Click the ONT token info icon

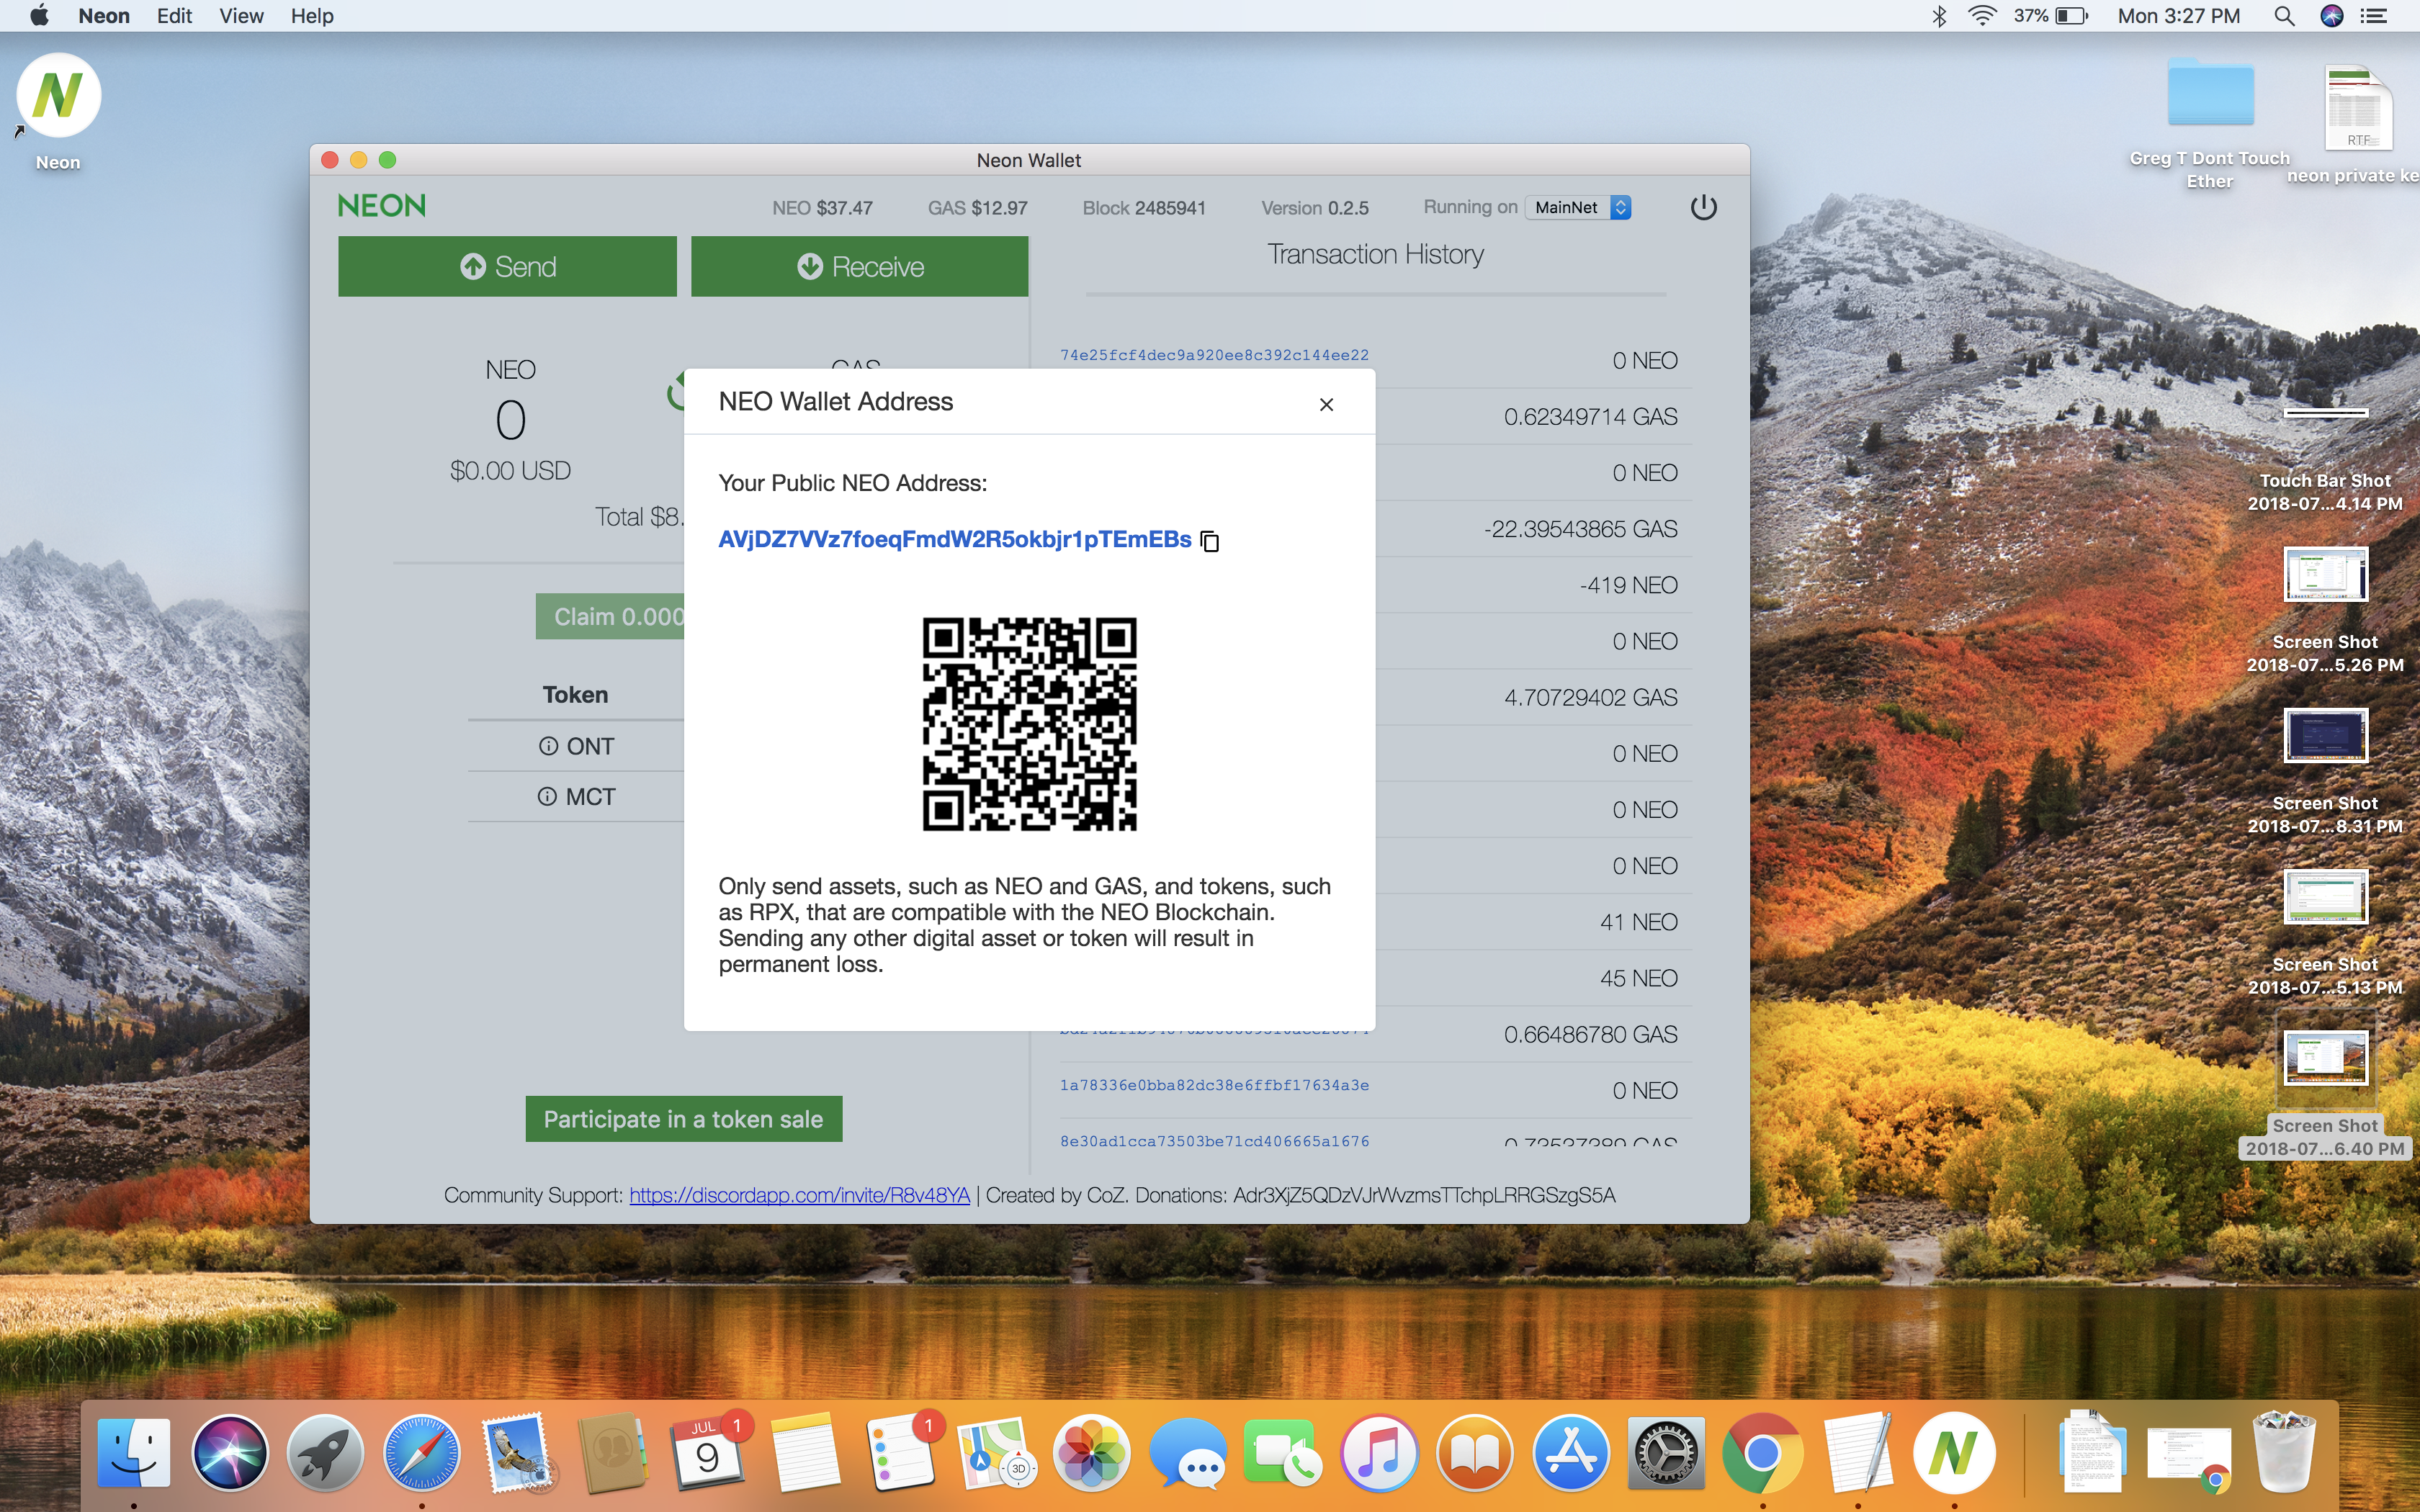click(548, 746)
